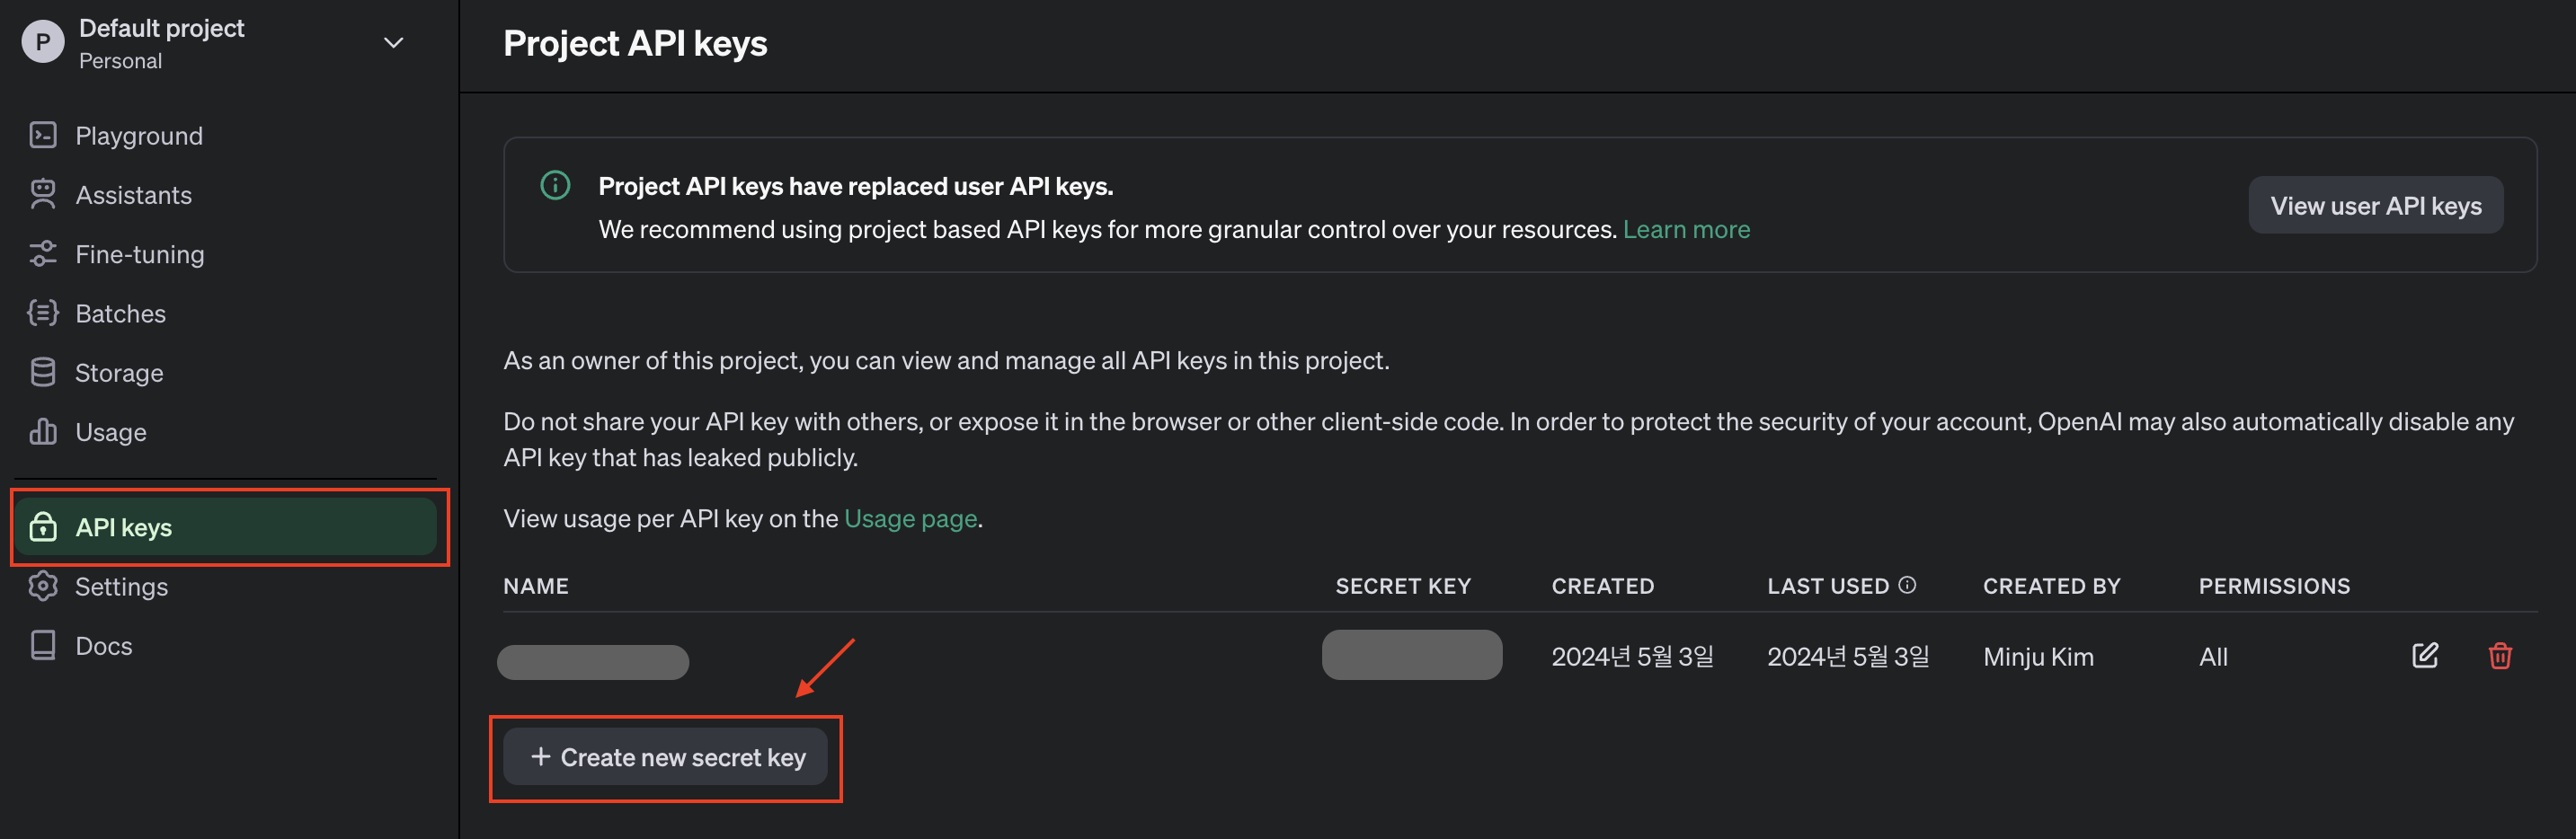
Task: Click the Assistants robot icon
Action: [x=43, y=194]
